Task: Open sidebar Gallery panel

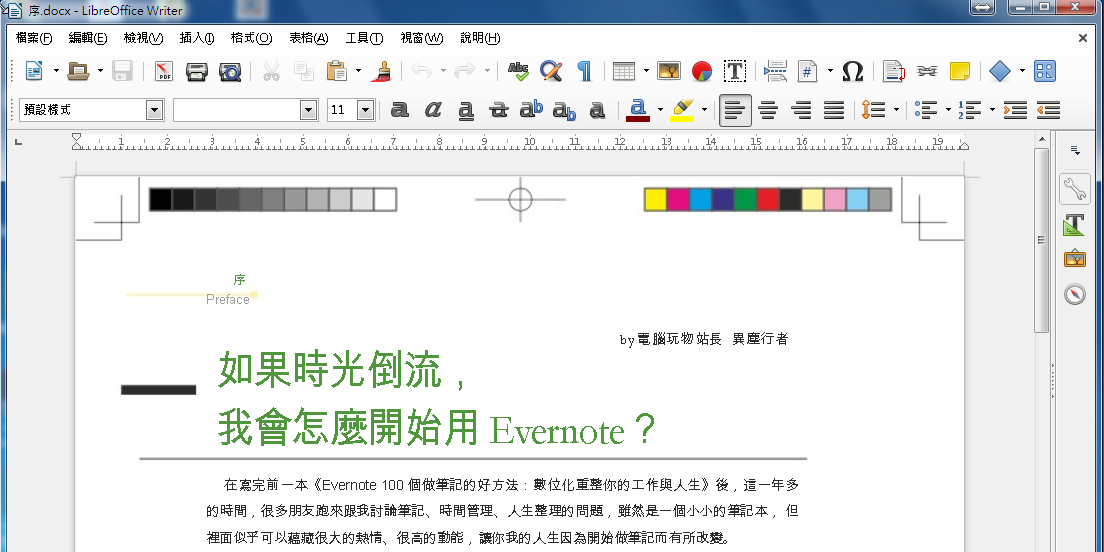Action: point(1074,259)
